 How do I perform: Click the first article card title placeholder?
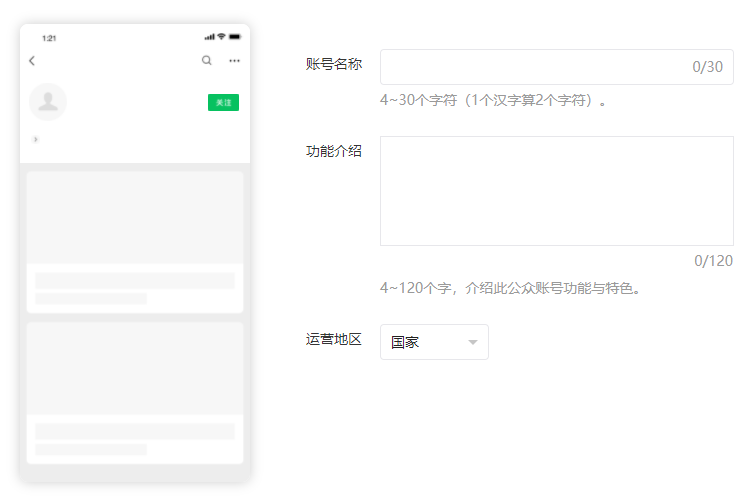(x=135, y=281)
